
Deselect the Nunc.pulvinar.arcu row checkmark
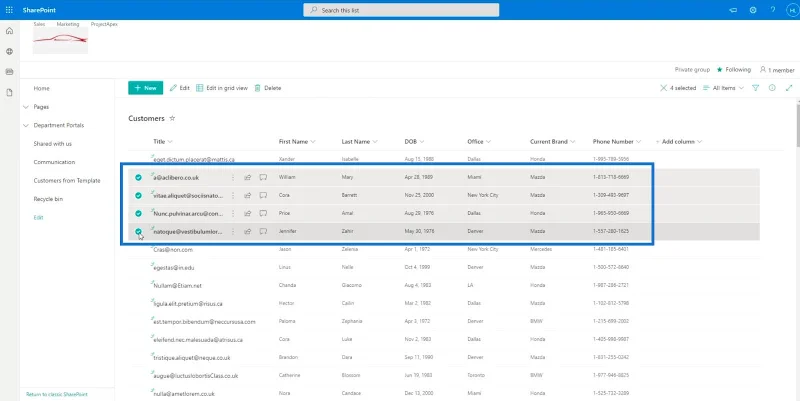click(138, 213)
